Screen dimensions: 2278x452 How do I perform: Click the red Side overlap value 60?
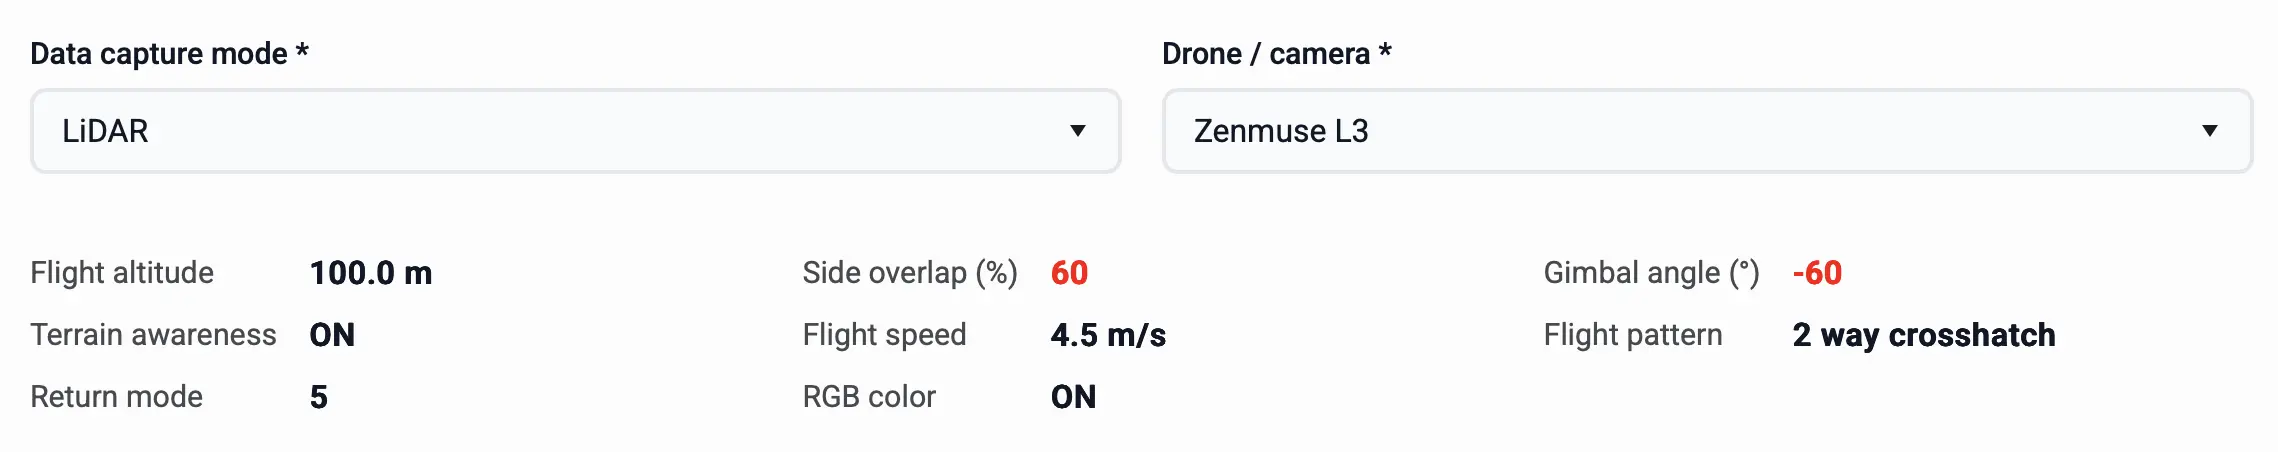(1069, 273)
